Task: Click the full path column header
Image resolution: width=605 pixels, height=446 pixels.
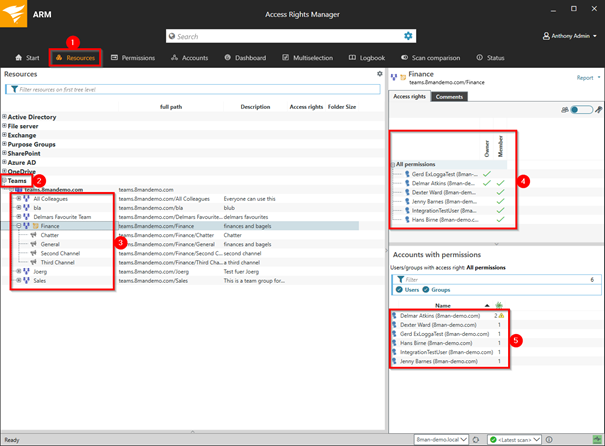Action: pyautogui.click(x=171, y=107)
